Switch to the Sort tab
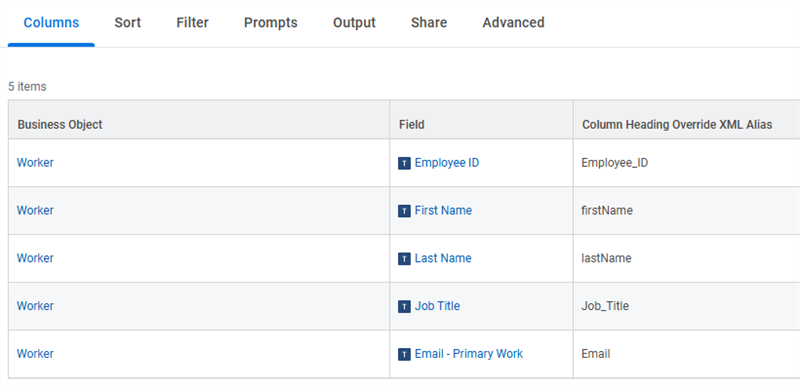 128,23
